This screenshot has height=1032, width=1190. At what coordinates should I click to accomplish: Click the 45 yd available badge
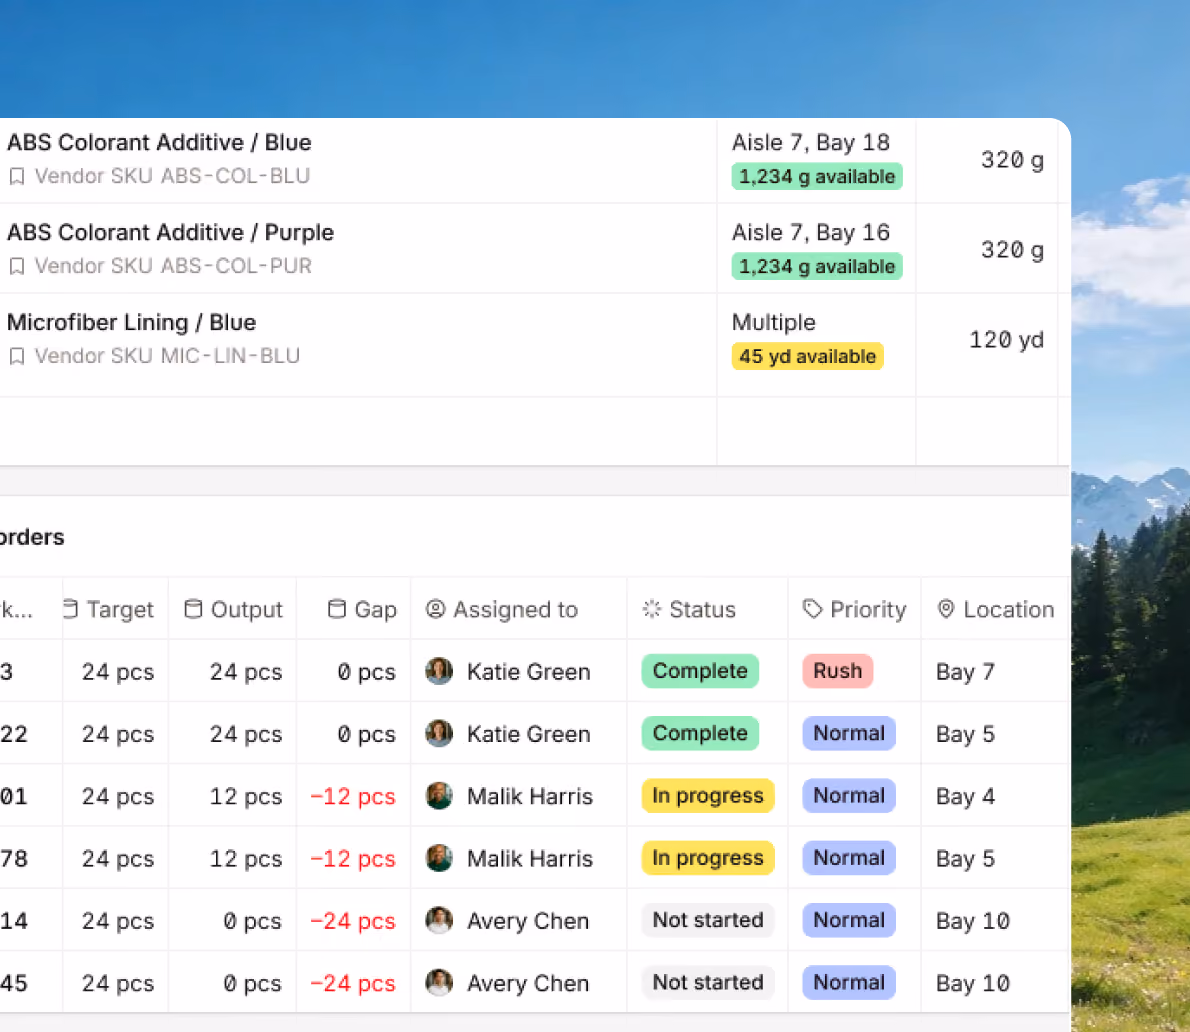tap(808, 357)
